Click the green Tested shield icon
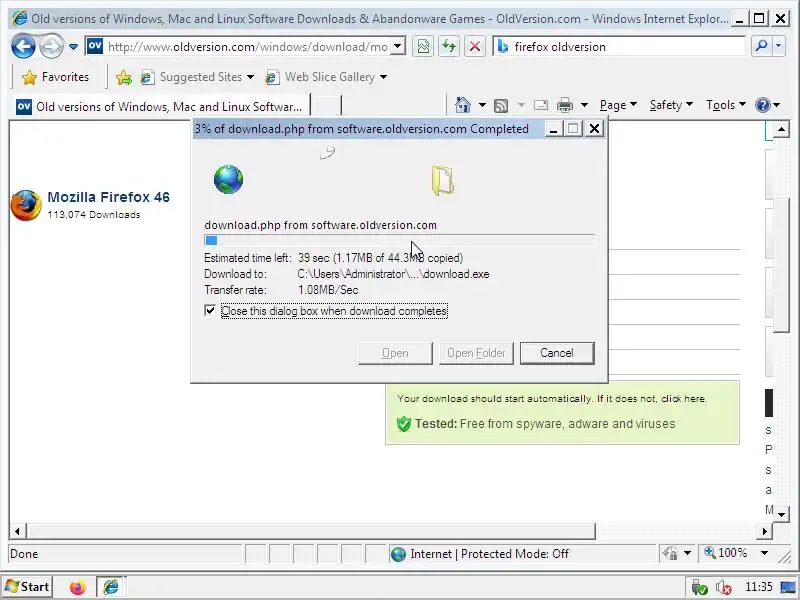Image resolution: width=800 pixels, height=600 pixels. tap(404, 423)
